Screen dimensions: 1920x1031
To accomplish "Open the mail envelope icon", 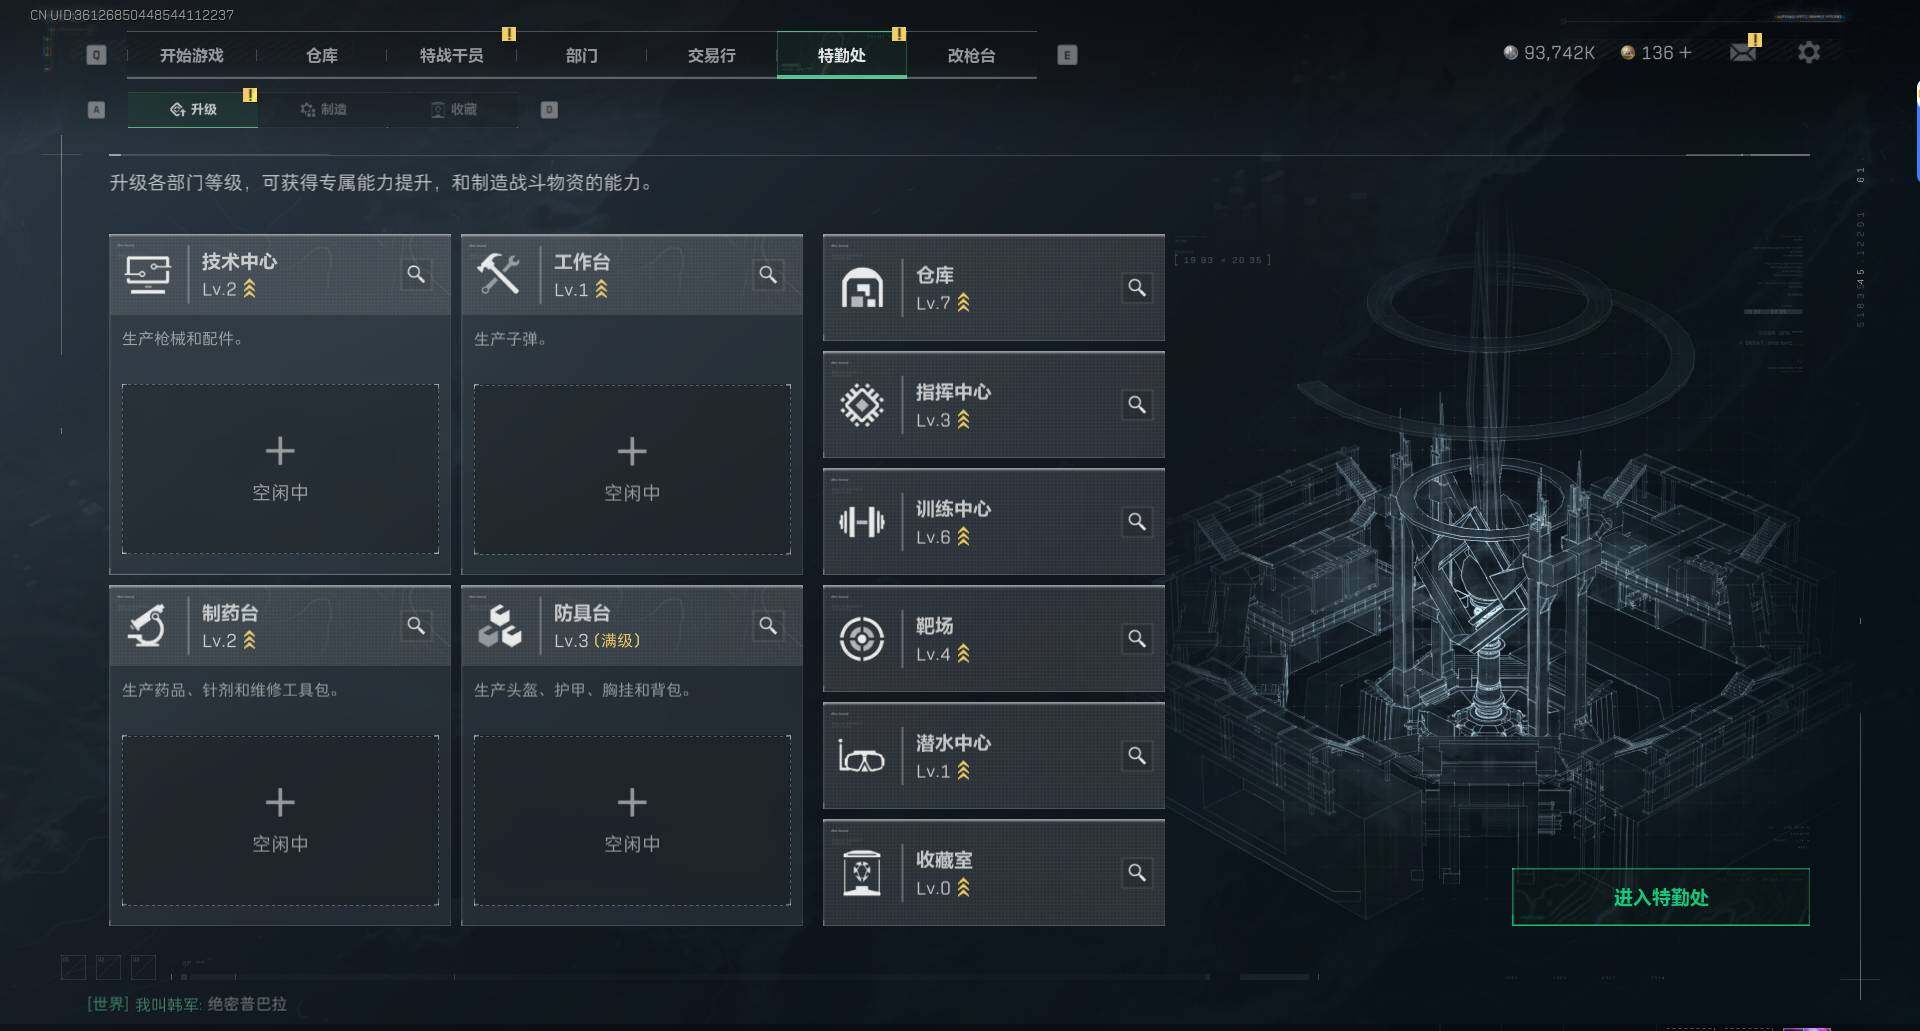I will [x=1743, y=52].
